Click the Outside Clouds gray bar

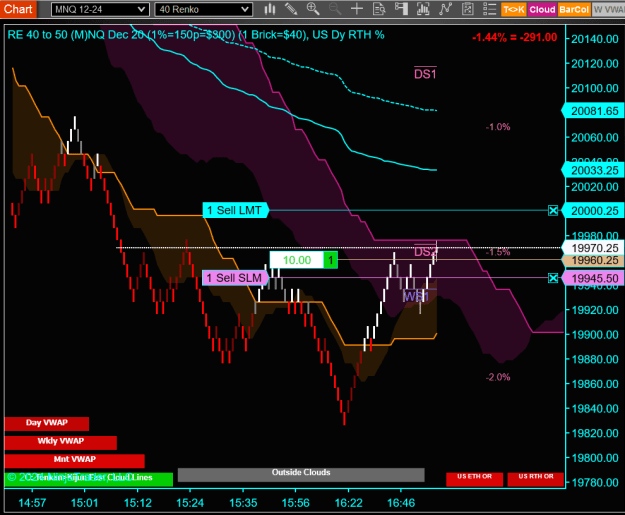tap(301, 474)
